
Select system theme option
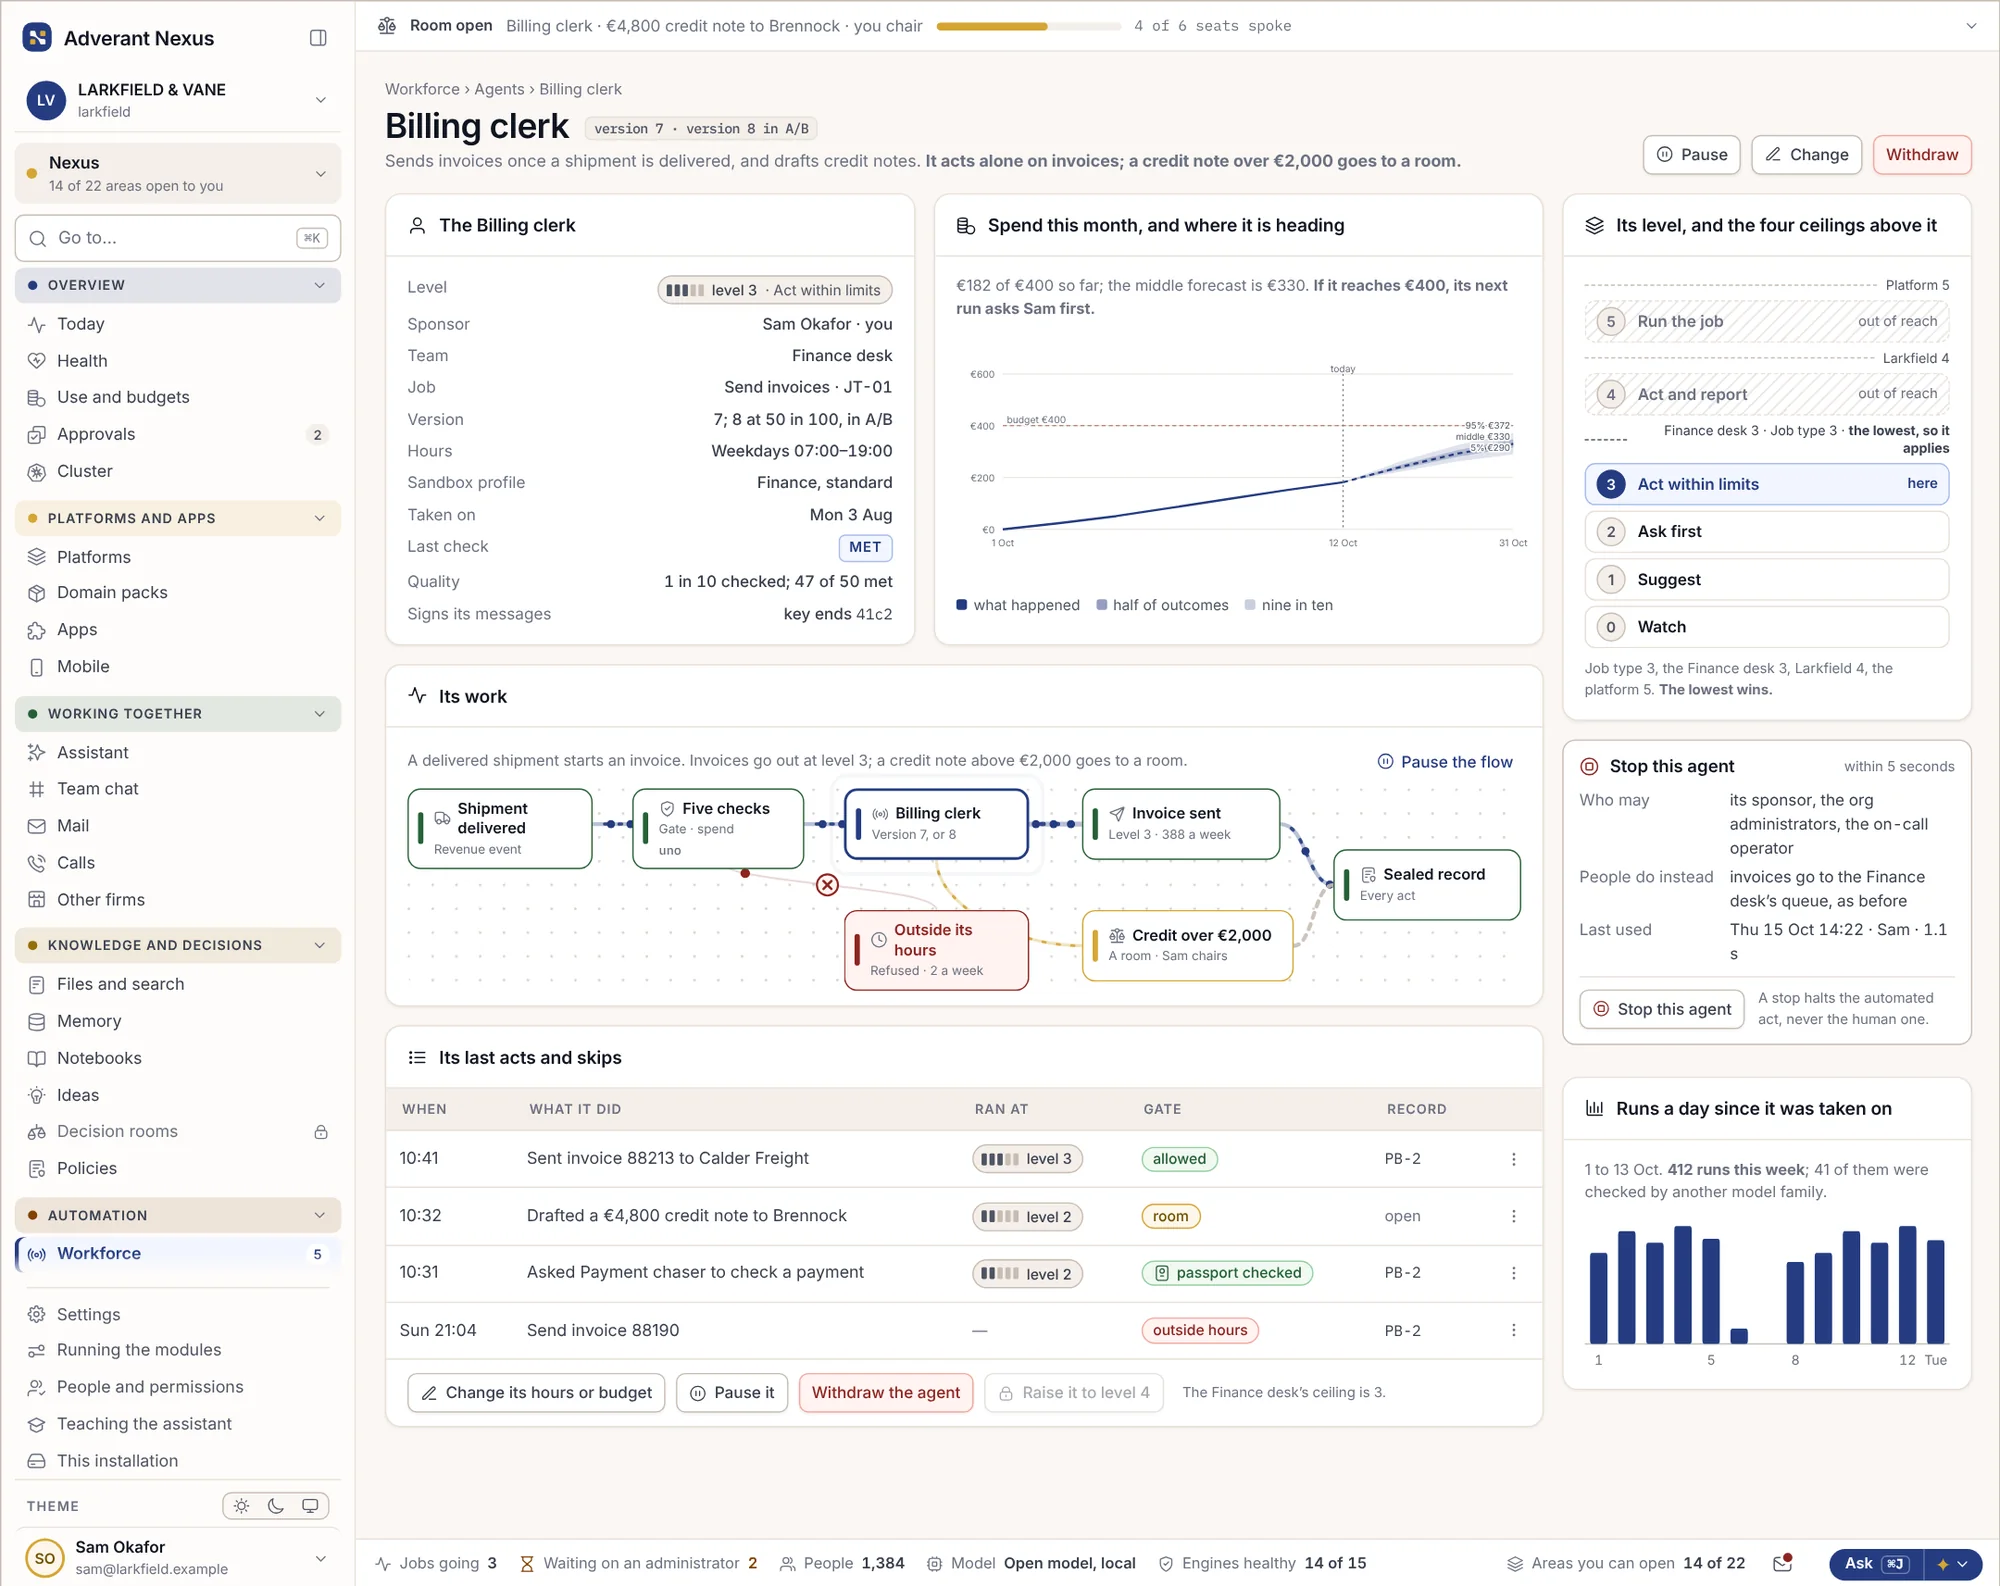[310, 1506]
